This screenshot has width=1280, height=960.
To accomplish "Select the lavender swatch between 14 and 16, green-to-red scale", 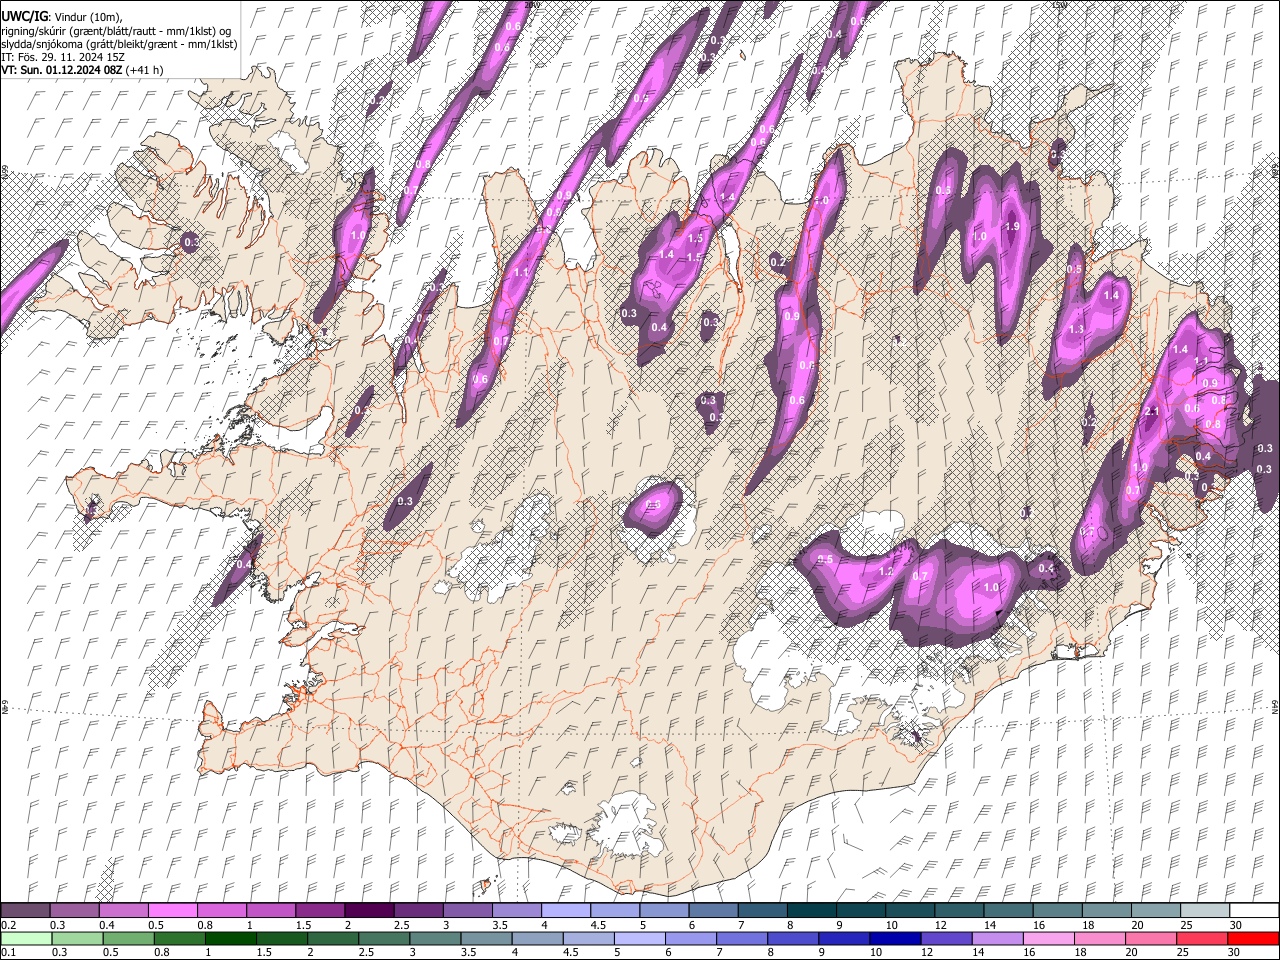I will coord(998,938).
